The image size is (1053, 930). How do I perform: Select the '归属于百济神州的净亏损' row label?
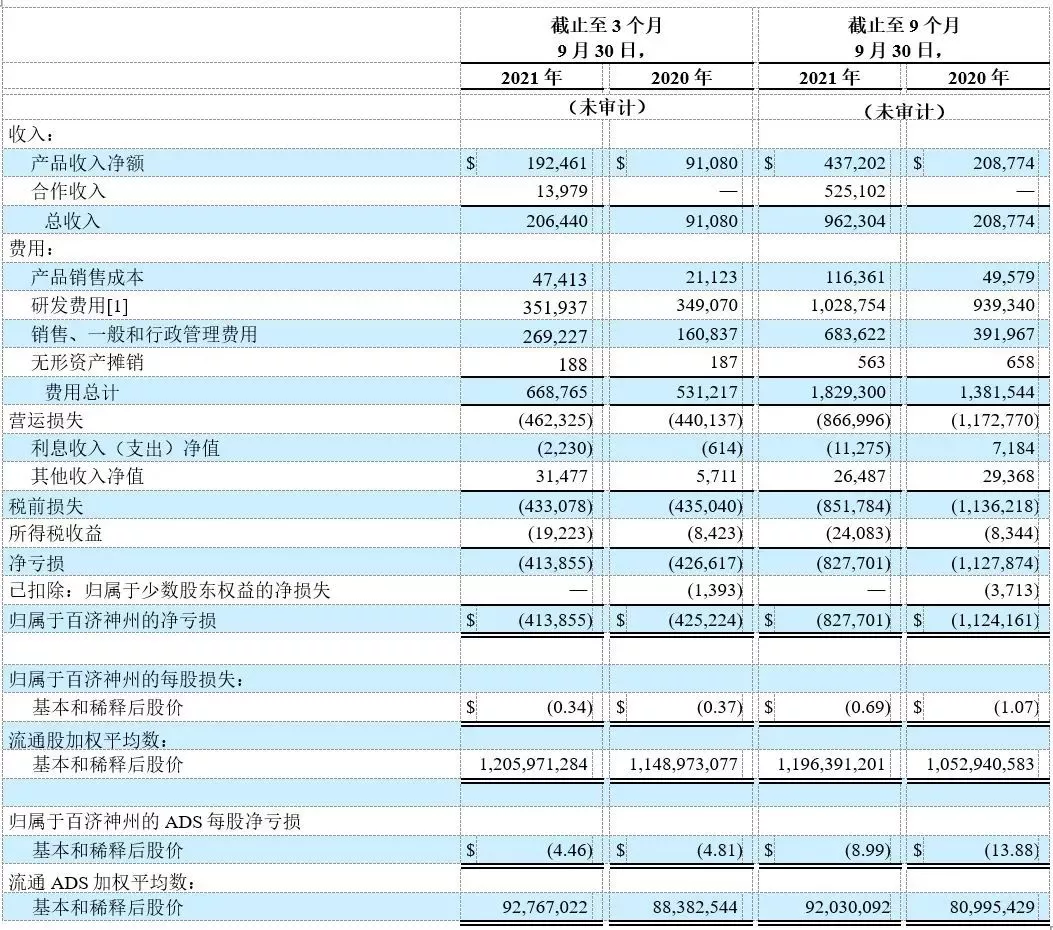click(x=112, y=620)
